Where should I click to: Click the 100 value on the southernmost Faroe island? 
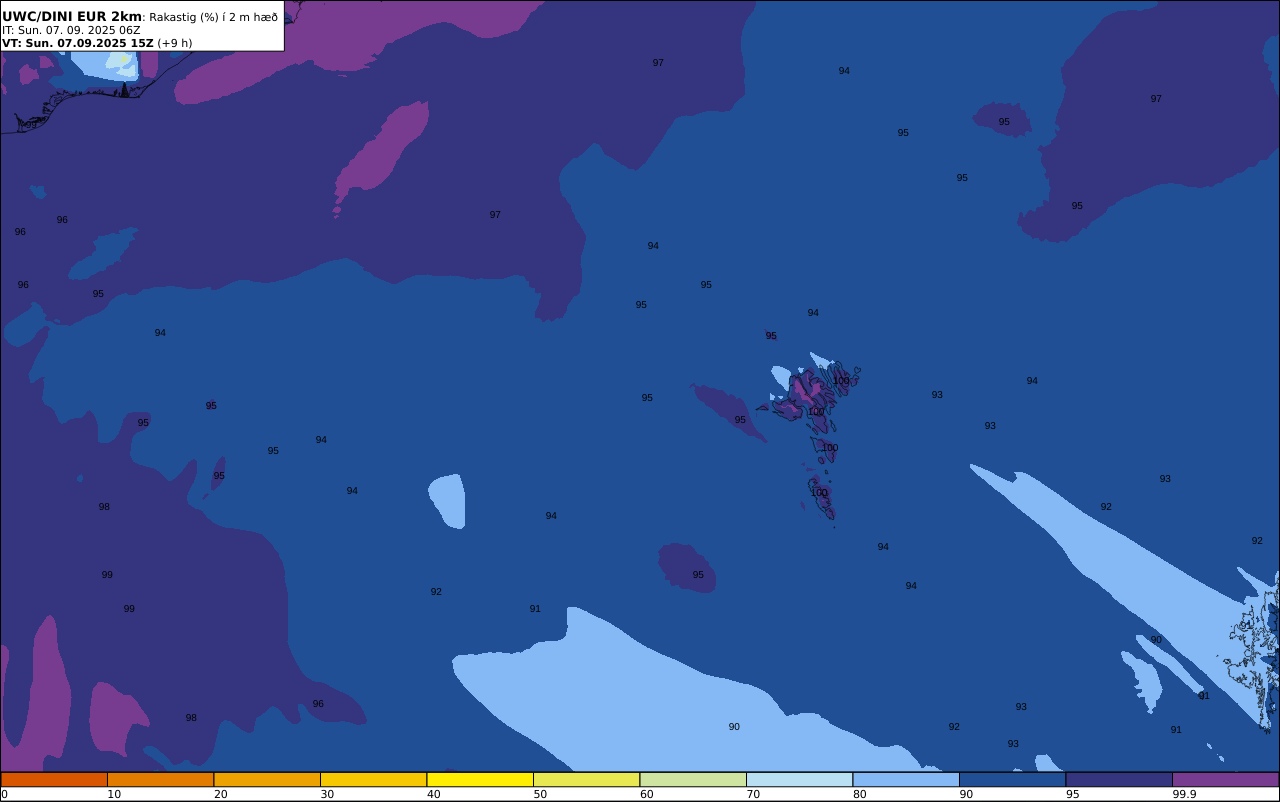pos(819,493)
